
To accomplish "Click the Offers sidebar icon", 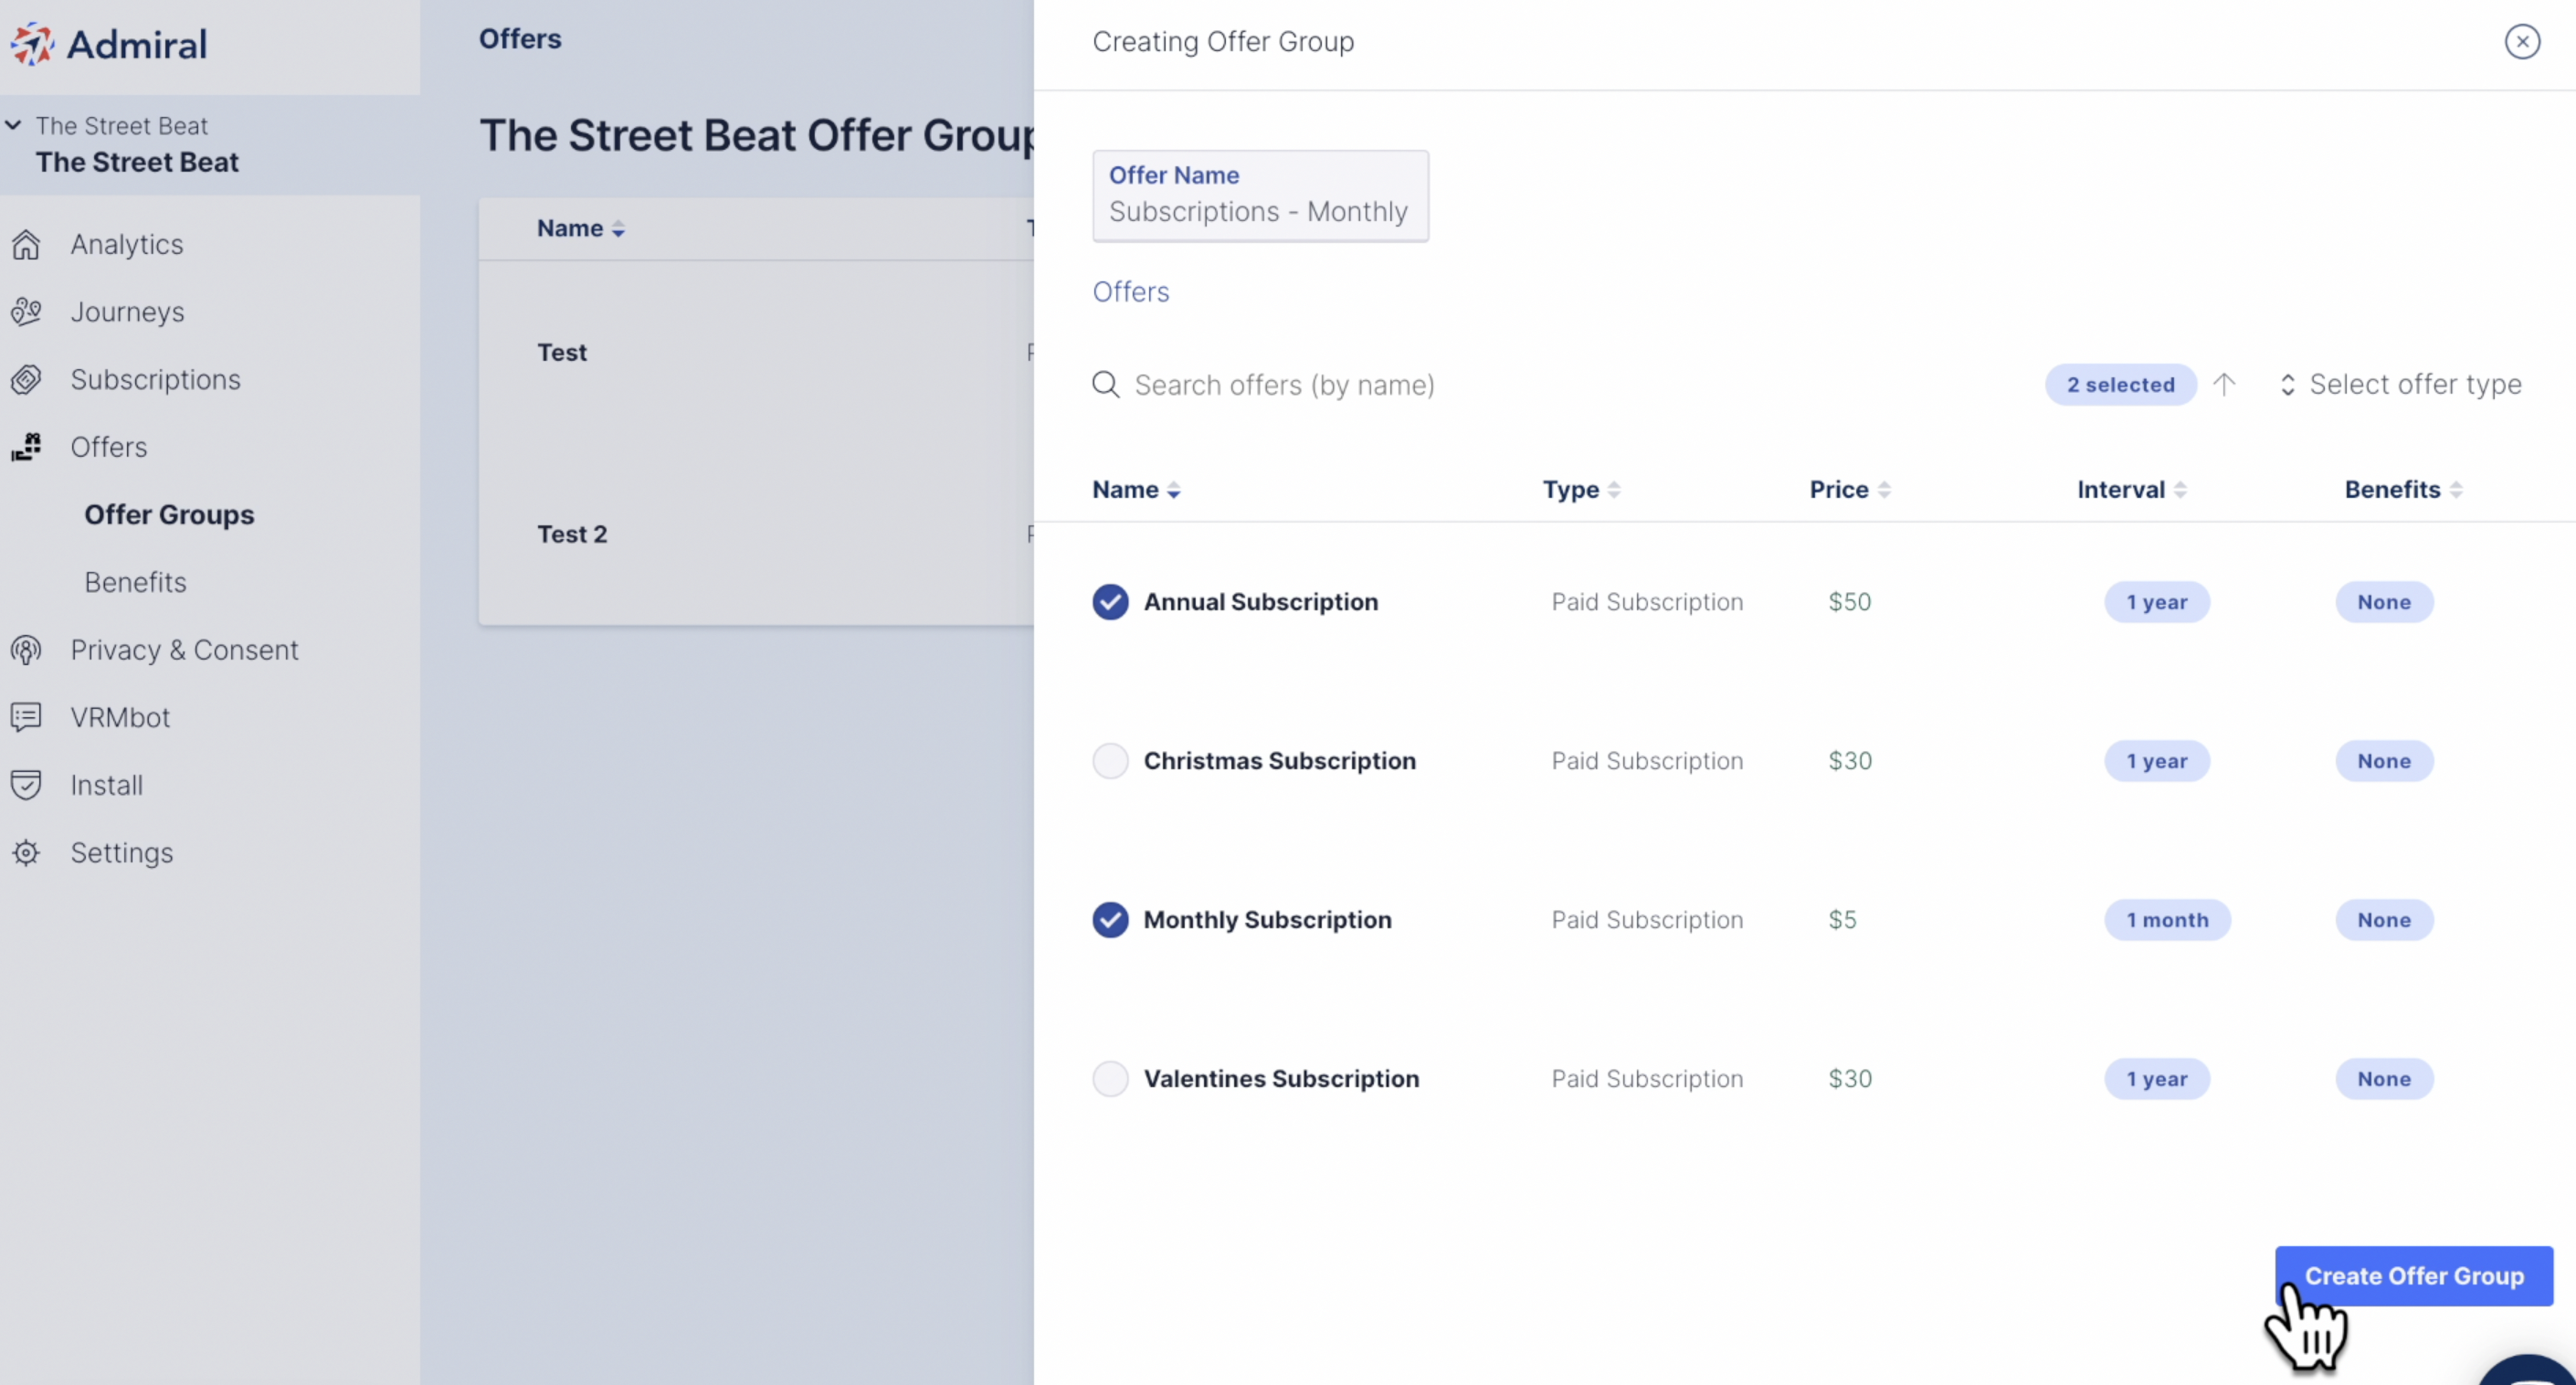I will (26, 447).
